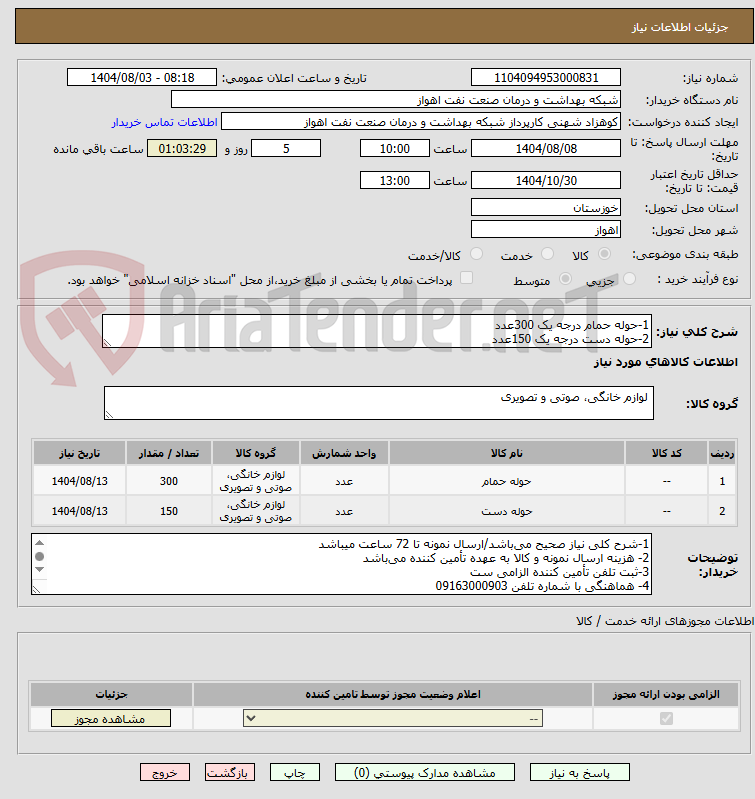
Task: Click the کد کالا column header
Action: pyautogui.click(x=666, y=453)
